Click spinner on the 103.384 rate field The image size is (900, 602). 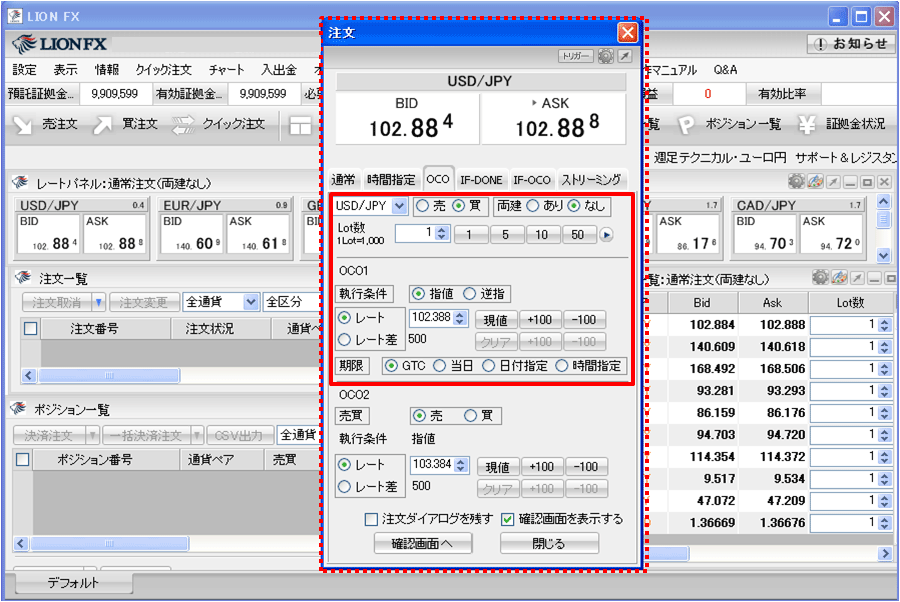(x=461, y=465)
